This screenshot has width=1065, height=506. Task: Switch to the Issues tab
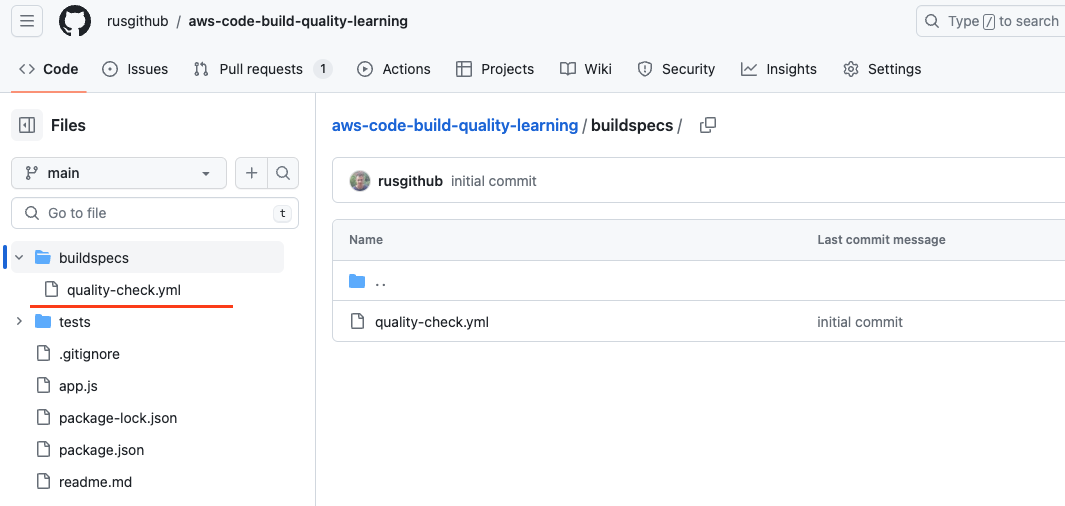tap(134, 69)
